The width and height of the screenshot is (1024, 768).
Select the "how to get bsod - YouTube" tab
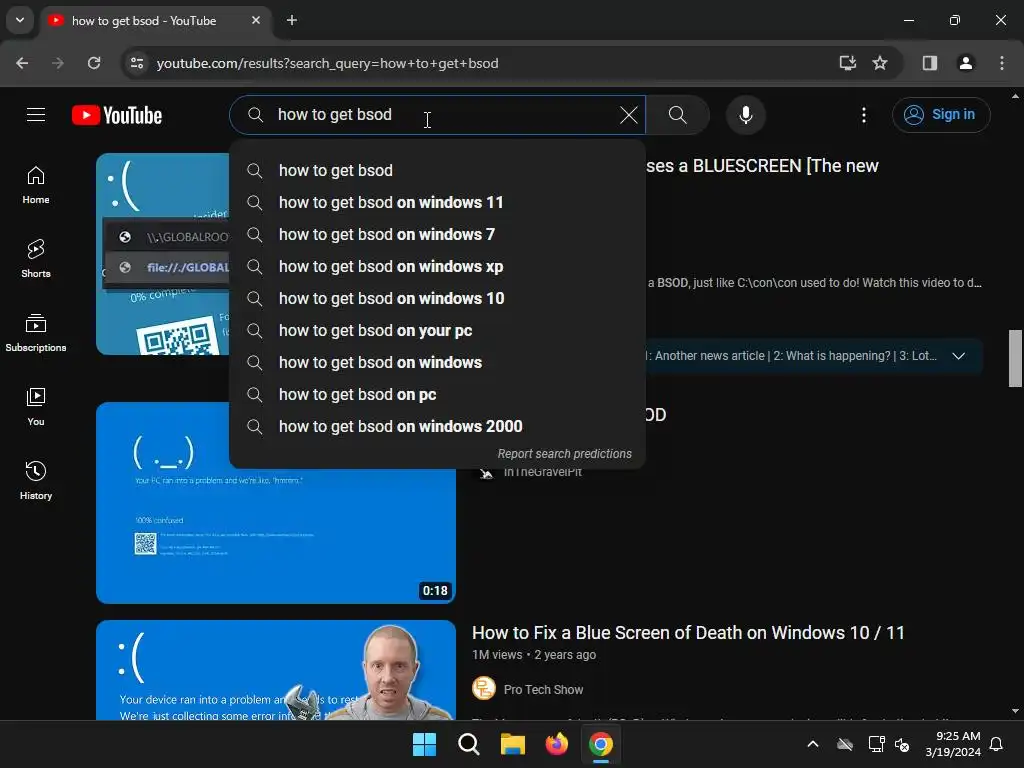(155, 21)
